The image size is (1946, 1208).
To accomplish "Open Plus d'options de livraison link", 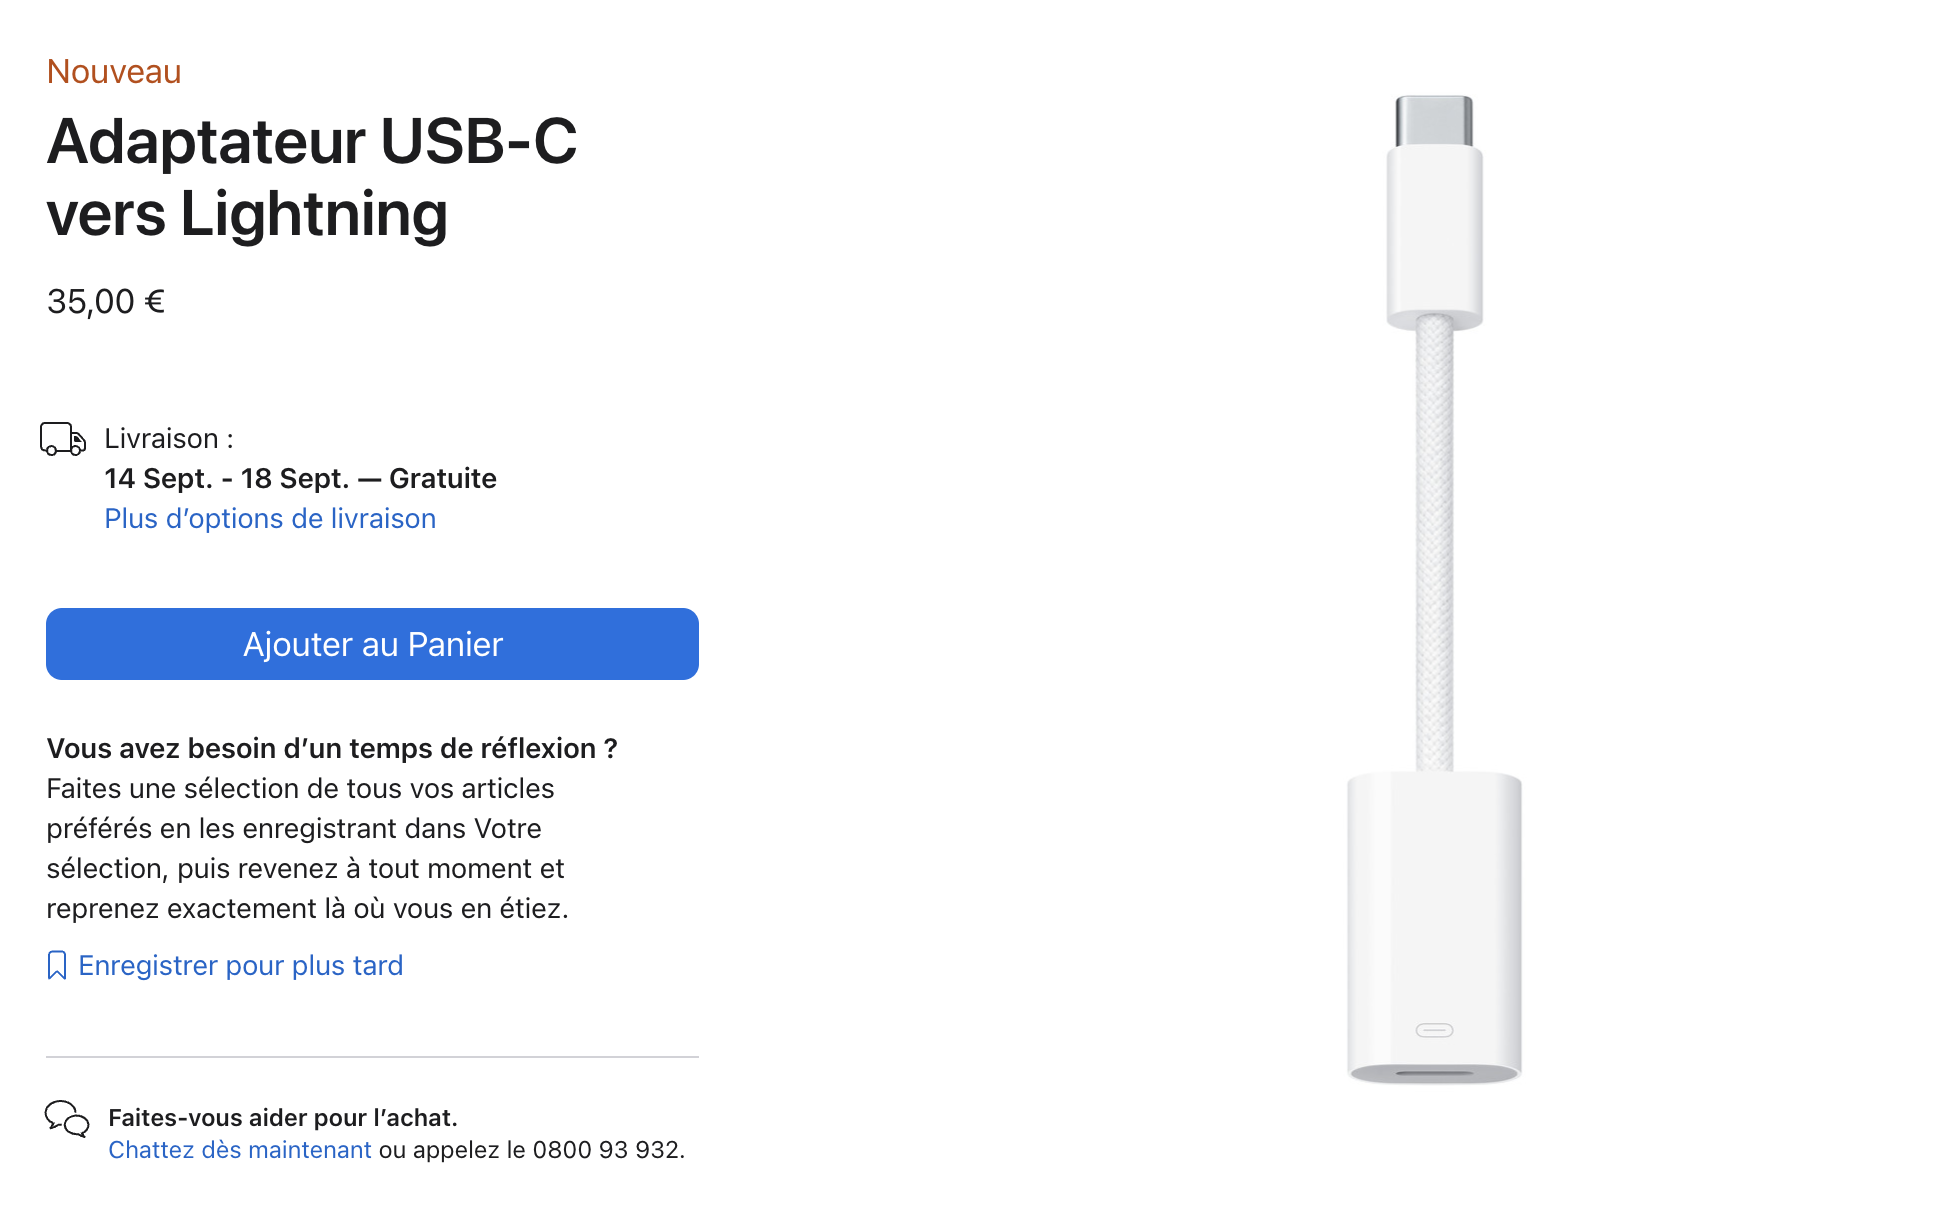I will pos(270,518).
